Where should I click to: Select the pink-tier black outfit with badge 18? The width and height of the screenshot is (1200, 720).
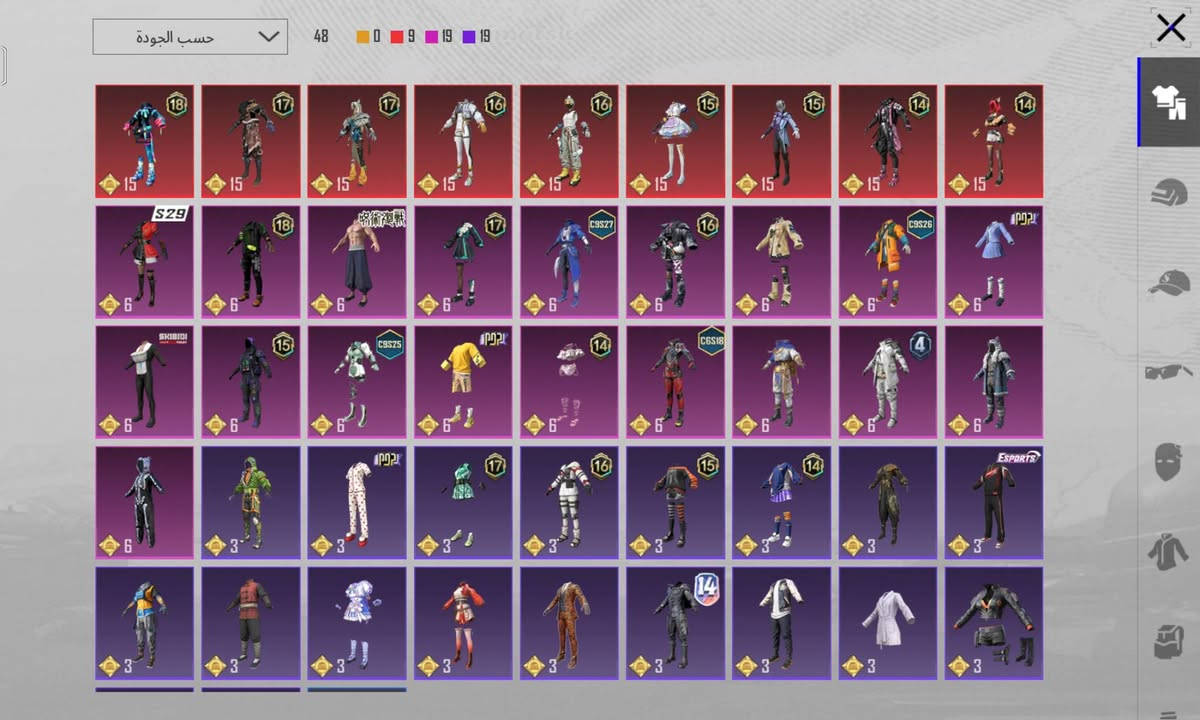coord(251,262)
